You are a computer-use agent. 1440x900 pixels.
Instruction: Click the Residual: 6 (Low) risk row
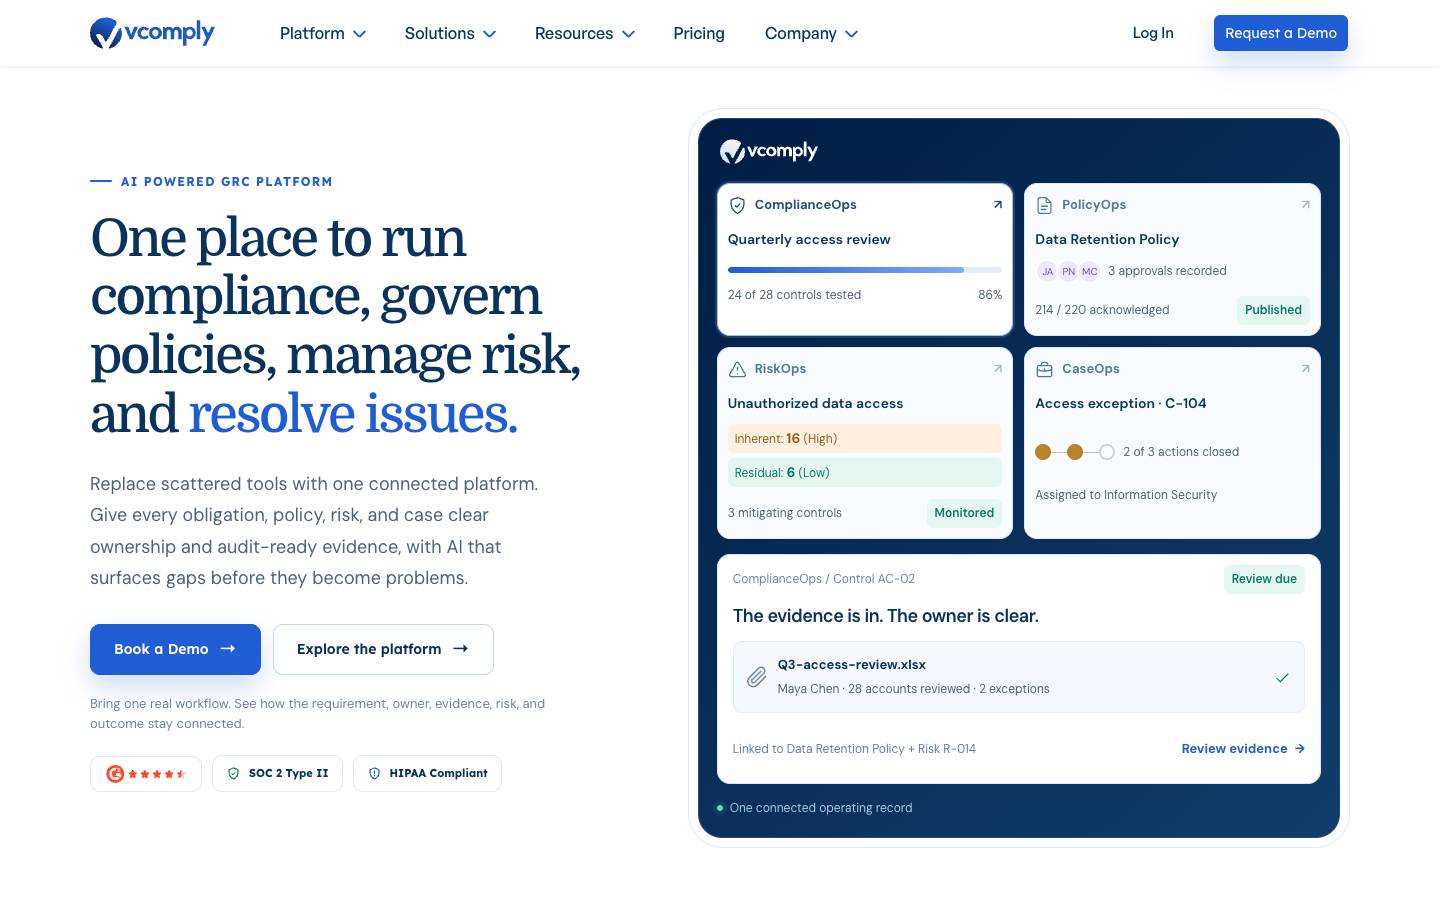pyautogui.click(x=865, y=472)
